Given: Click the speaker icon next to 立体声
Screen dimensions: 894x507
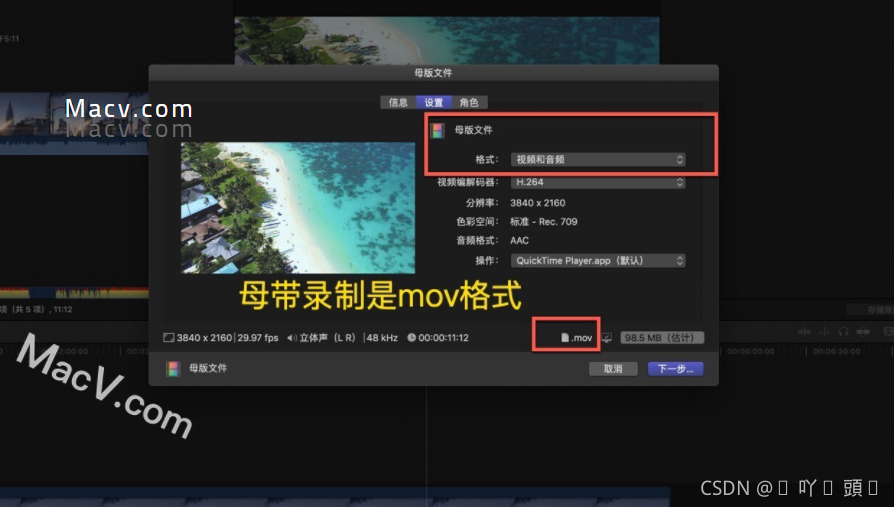Looking at the screenshot, I should tap(292, 338).
